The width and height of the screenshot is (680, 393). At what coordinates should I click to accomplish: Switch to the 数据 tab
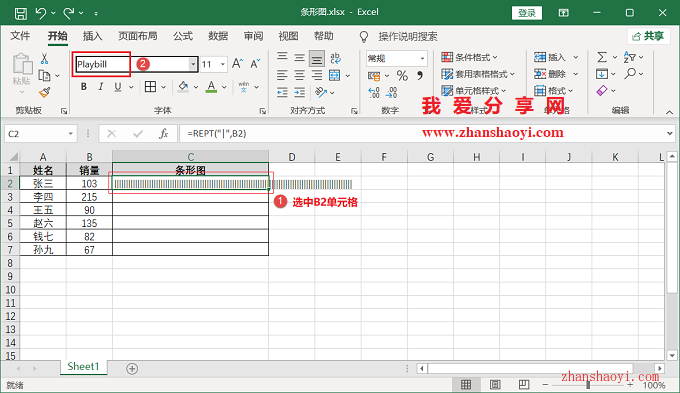[x=218, y=36]
